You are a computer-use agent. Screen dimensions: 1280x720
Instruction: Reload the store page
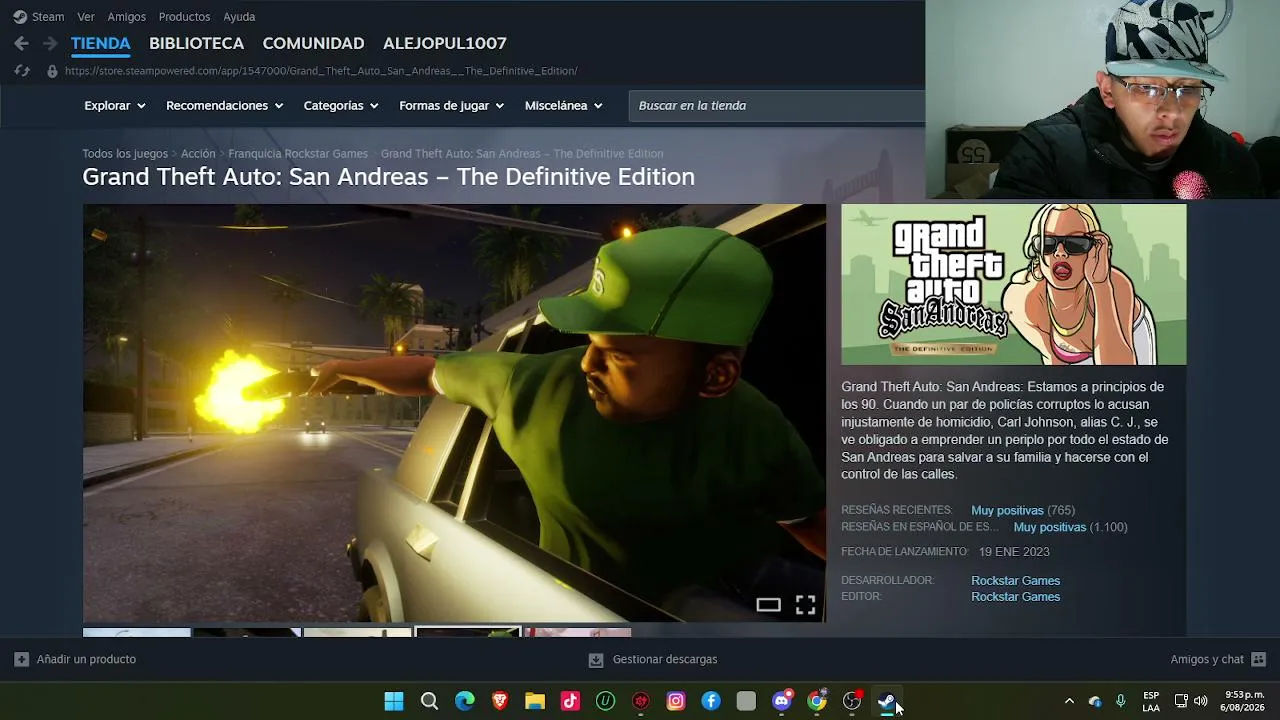(22, 71)
